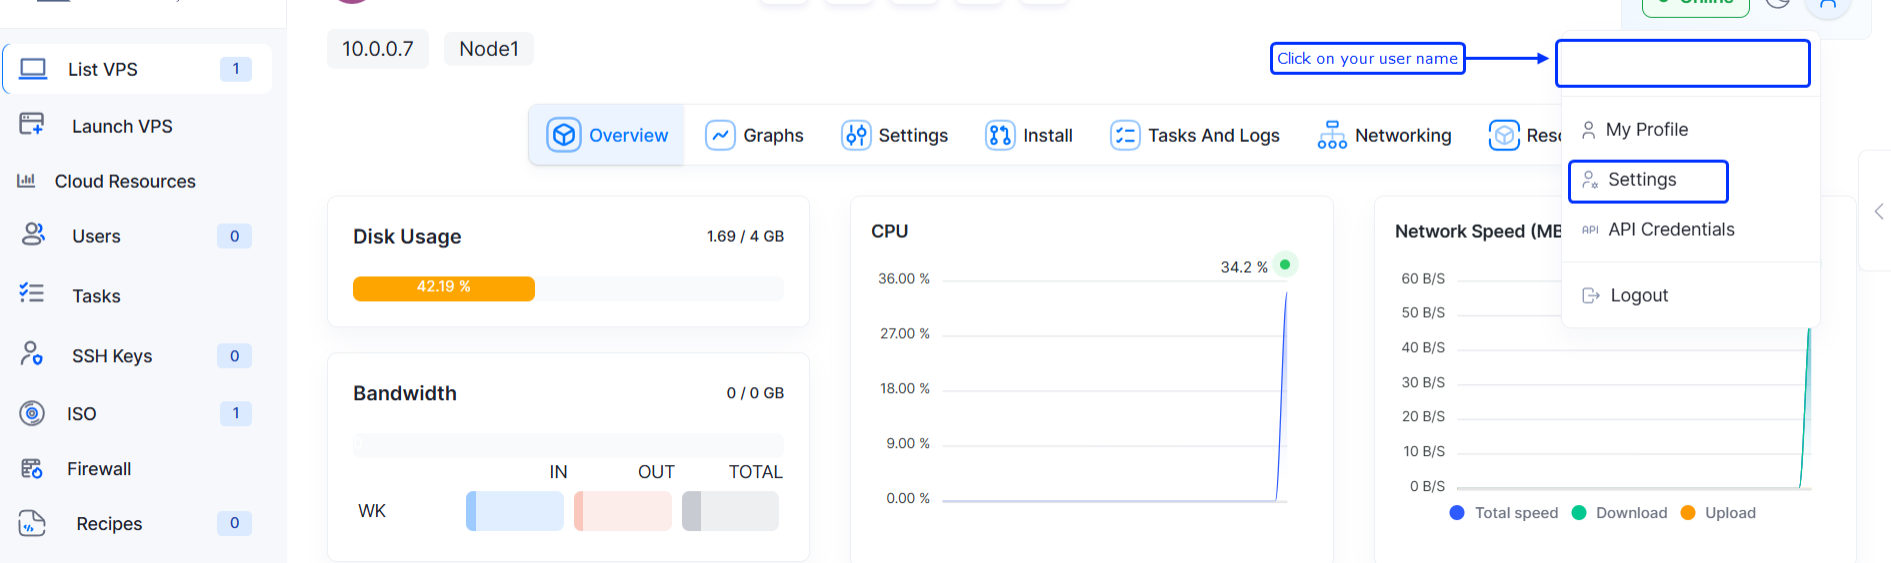Click the List VPS laptop icon
Screen dimensions: 1891x563
pos(33,69)
